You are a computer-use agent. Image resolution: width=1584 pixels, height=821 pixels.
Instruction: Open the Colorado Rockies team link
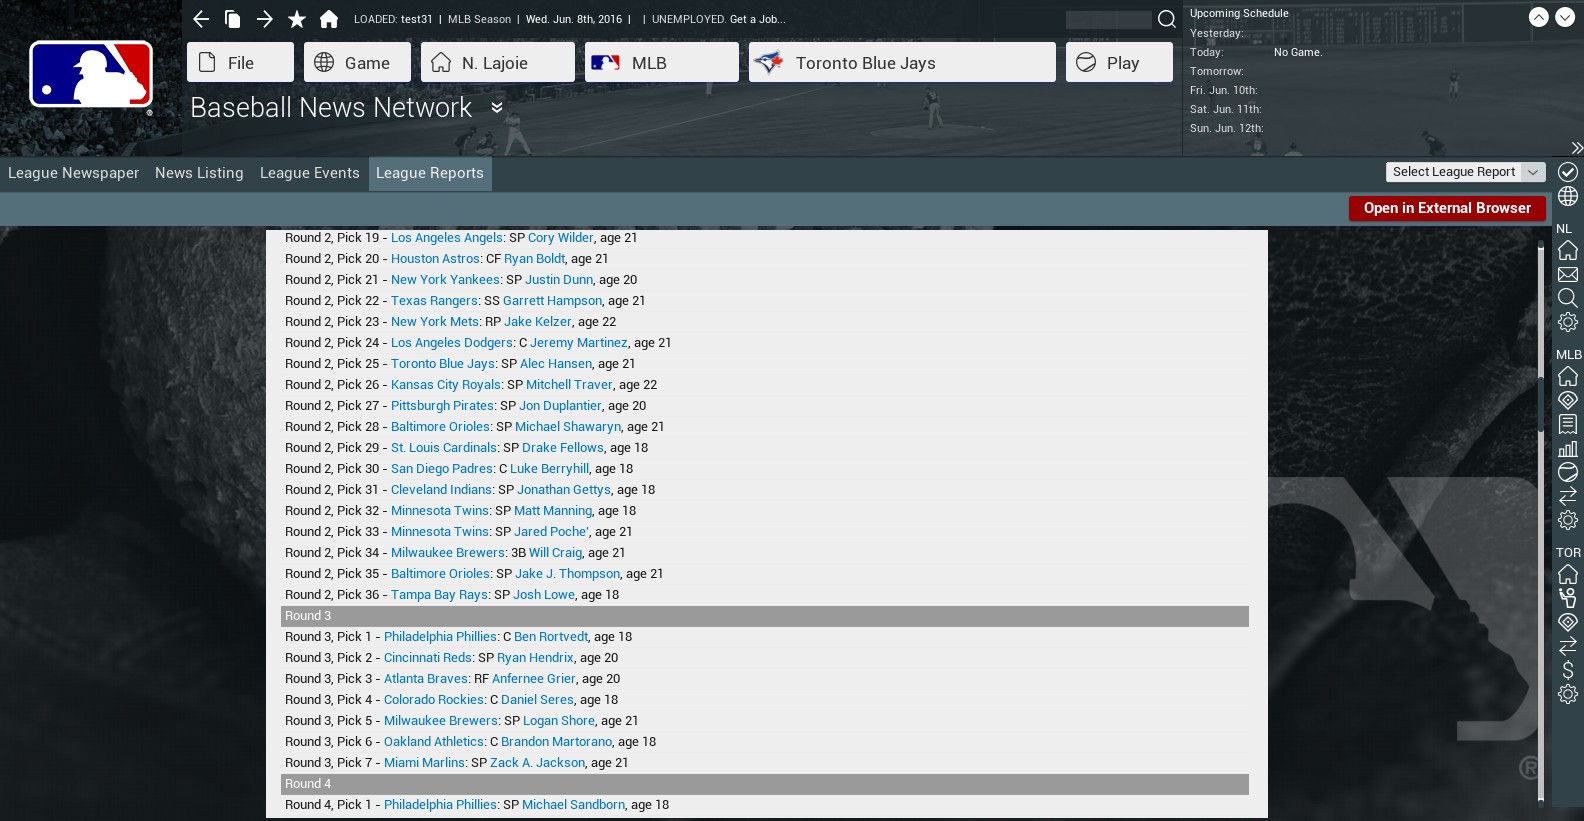click(x=434, y=700)
